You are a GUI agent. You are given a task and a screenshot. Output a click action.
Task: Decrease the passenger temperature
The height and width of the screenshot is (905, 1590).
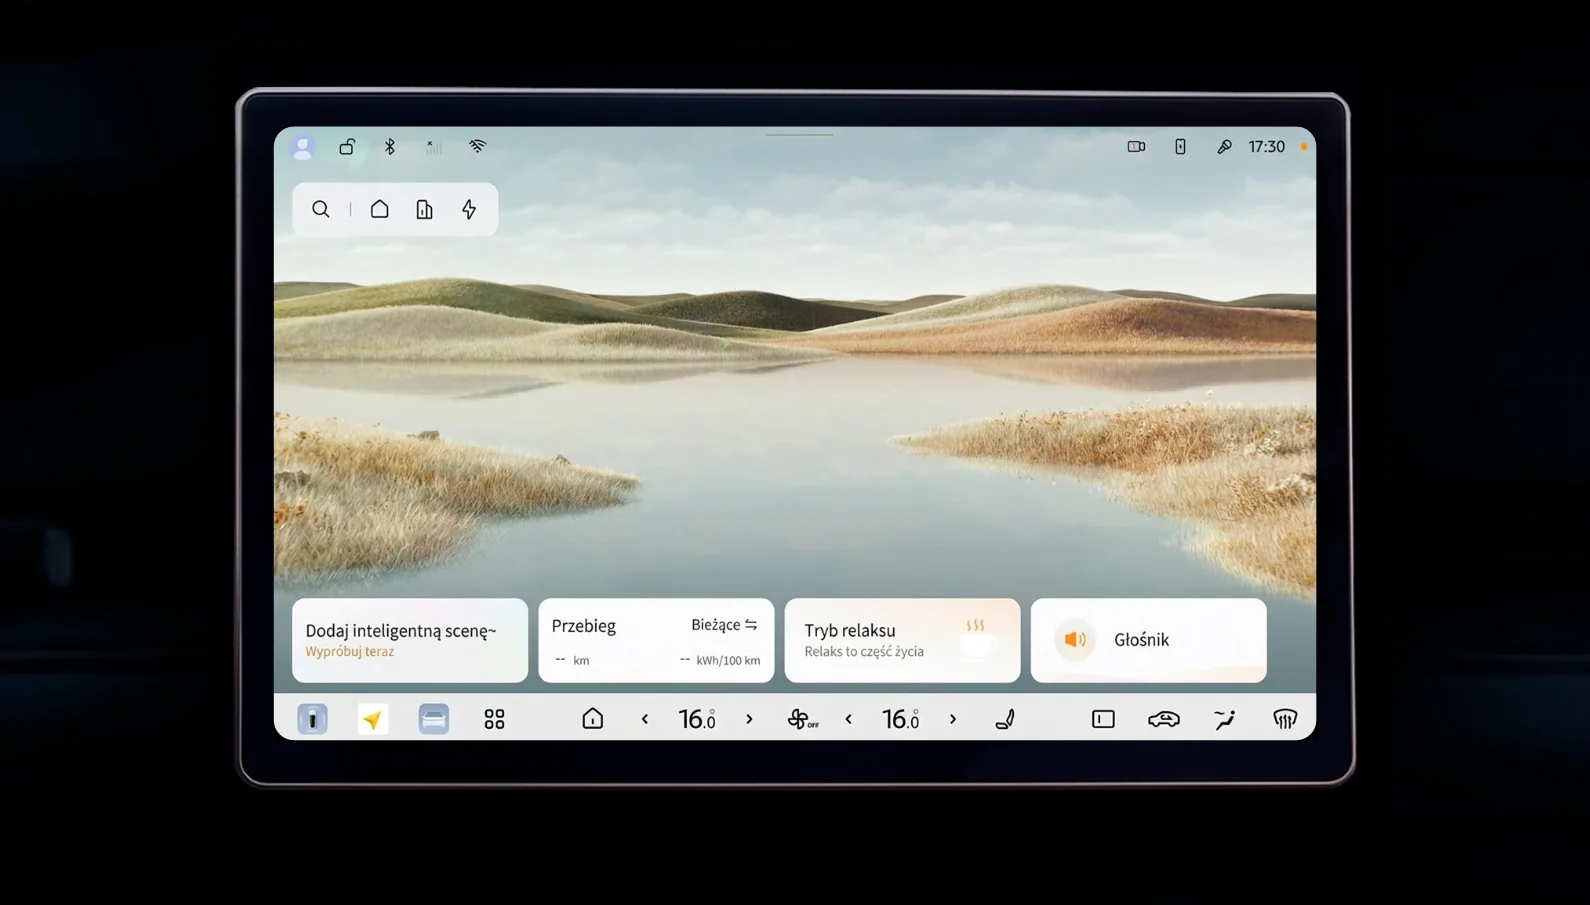[849, 719]
